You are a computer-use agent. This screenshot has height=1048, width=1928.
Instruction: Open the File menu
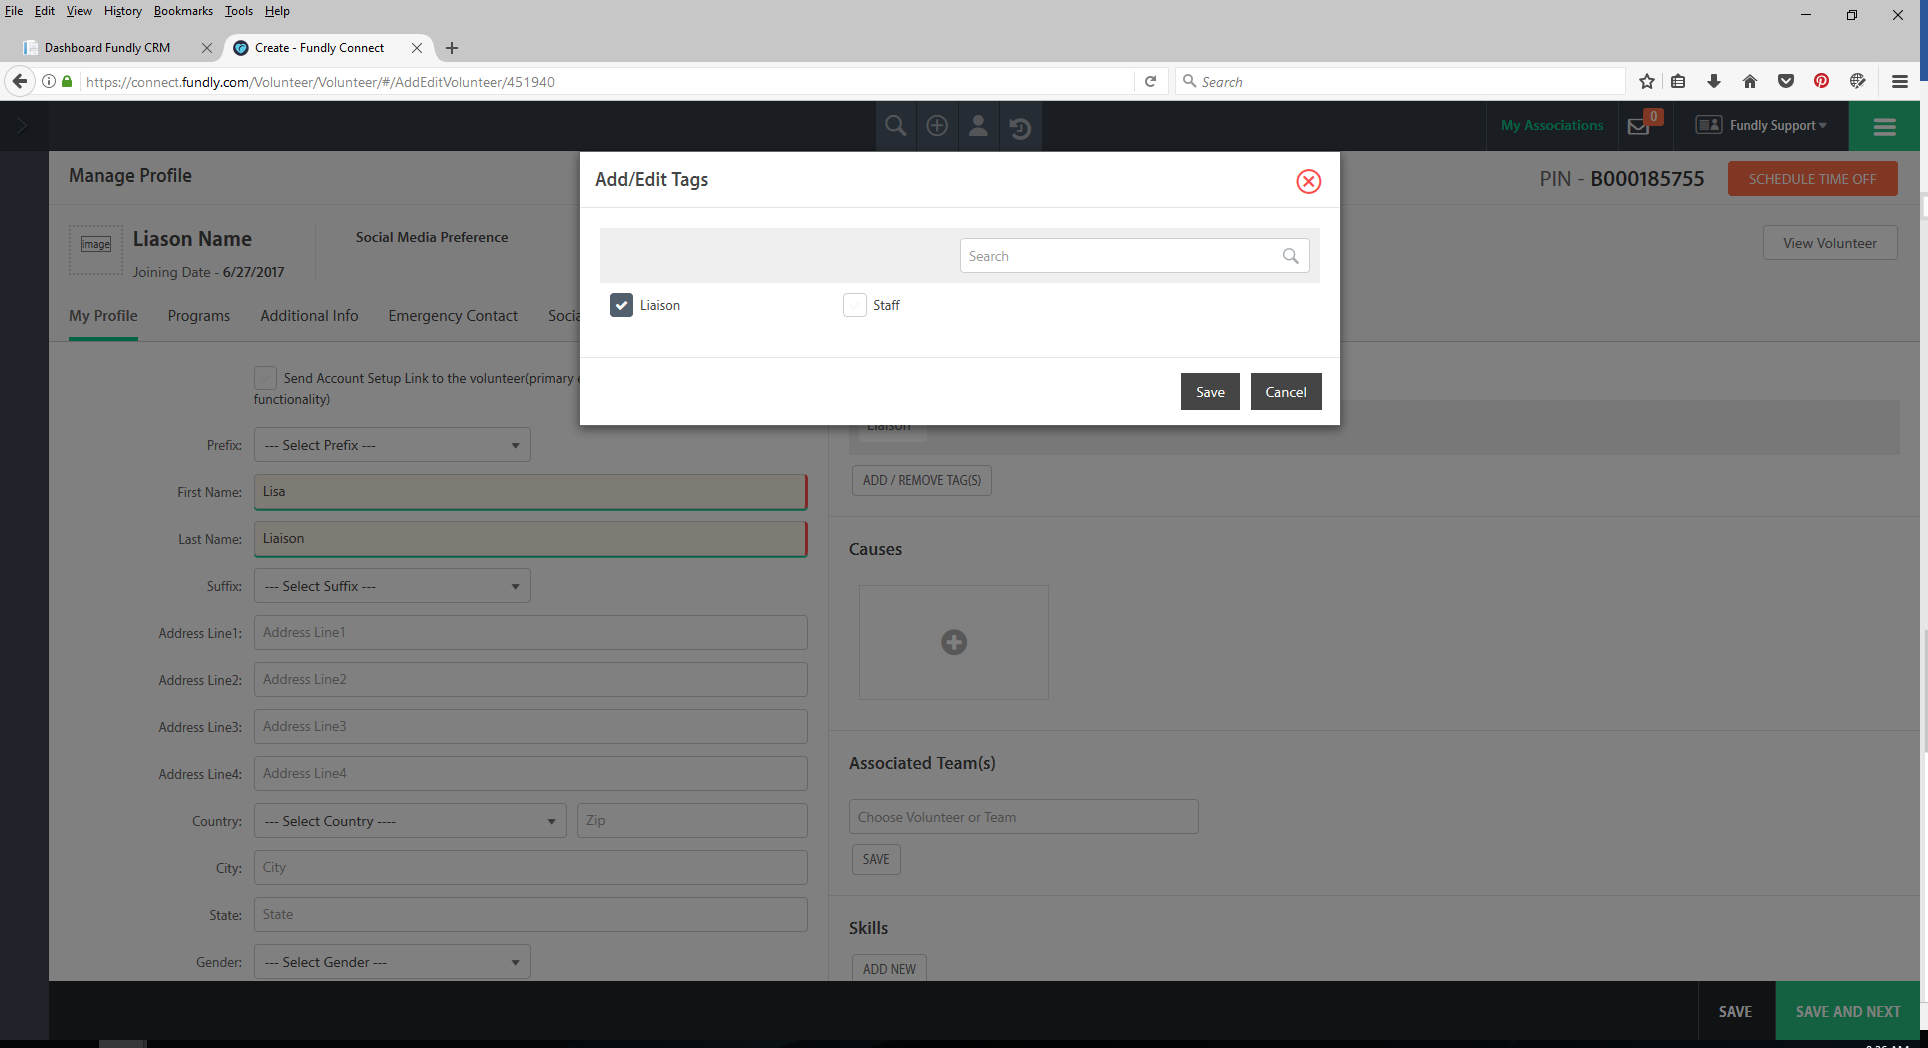[14, 11]
